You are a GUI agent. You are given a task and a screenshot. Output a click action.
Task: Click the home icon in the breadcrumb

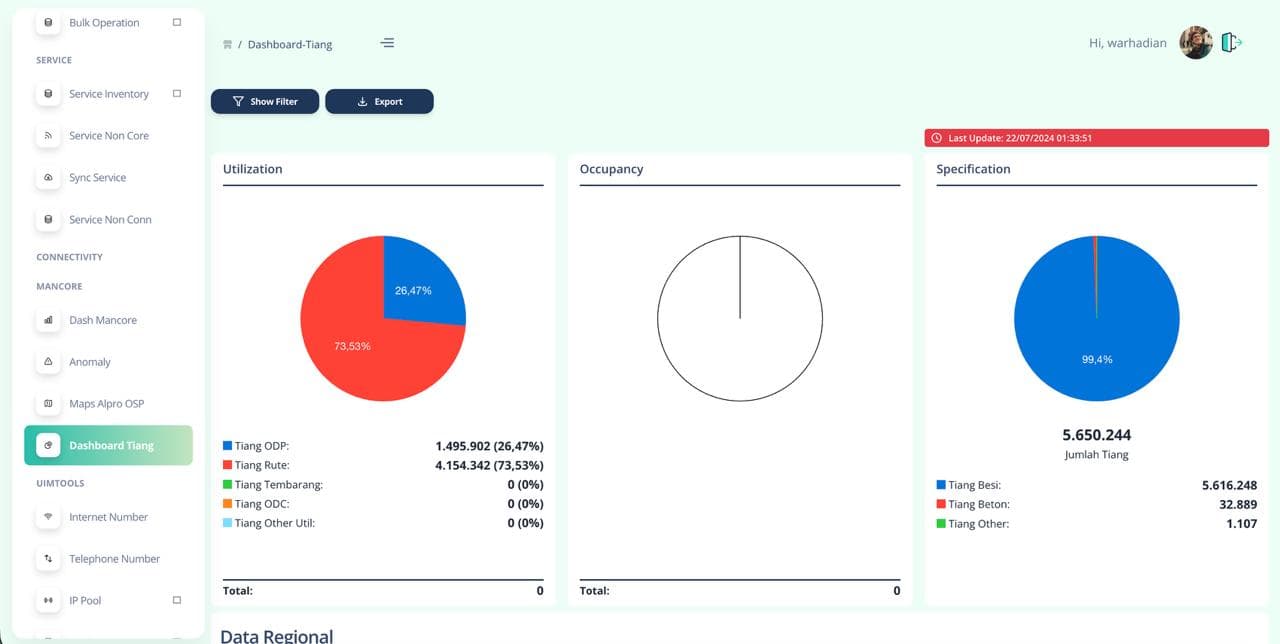coord(228,45)
